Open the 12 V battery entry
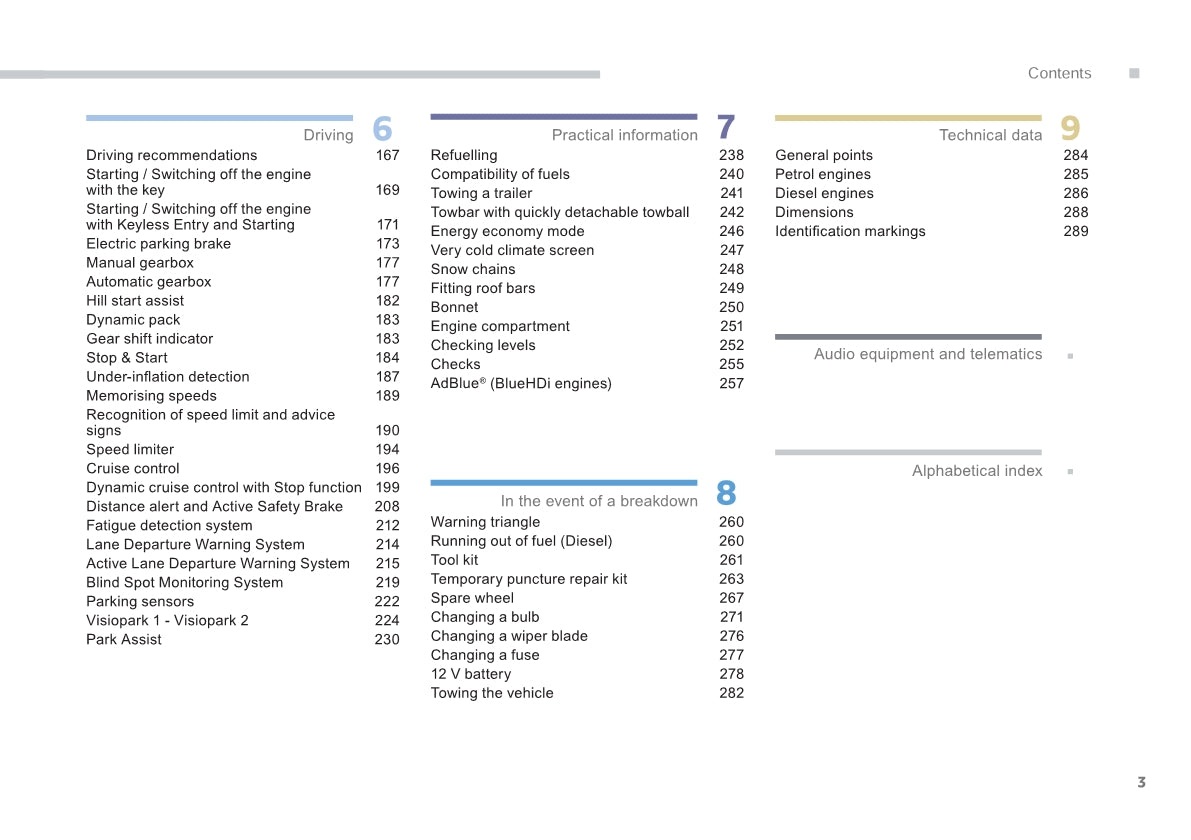Screen dimensions: 1191x840 click(x=470, y=674)
